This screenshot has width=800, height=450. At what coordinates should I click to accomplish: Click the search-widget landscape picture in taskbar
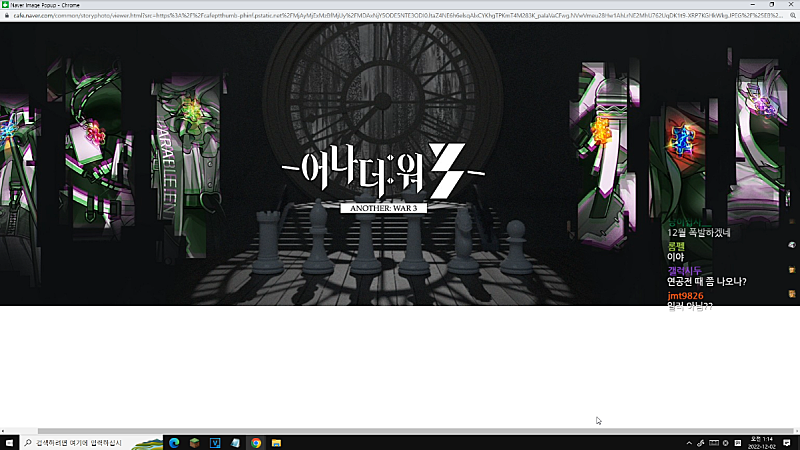[147, 443]
